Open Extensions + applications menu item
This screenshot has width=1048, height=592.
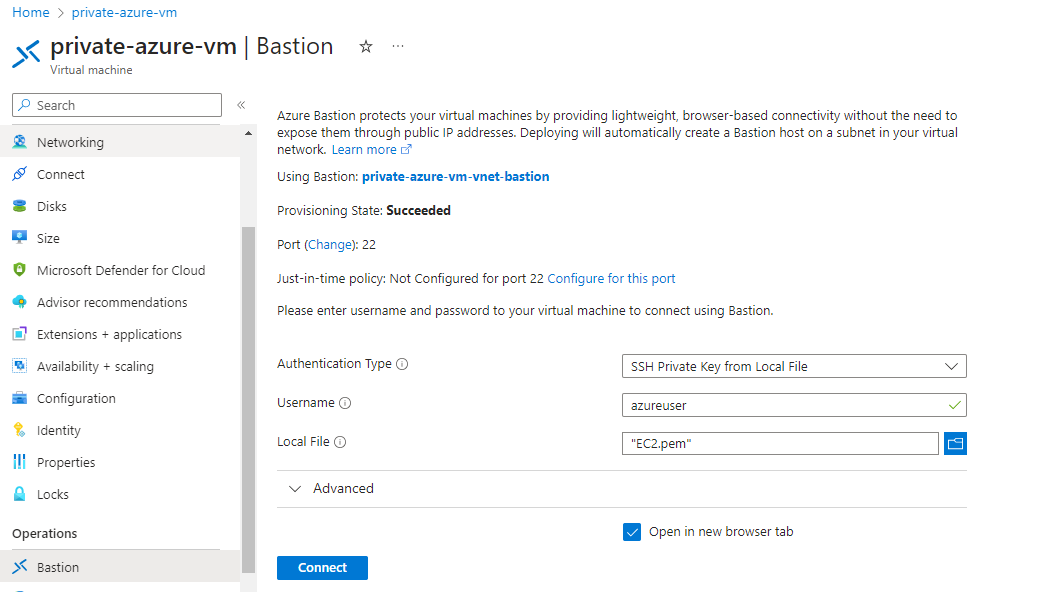(109, 334)
